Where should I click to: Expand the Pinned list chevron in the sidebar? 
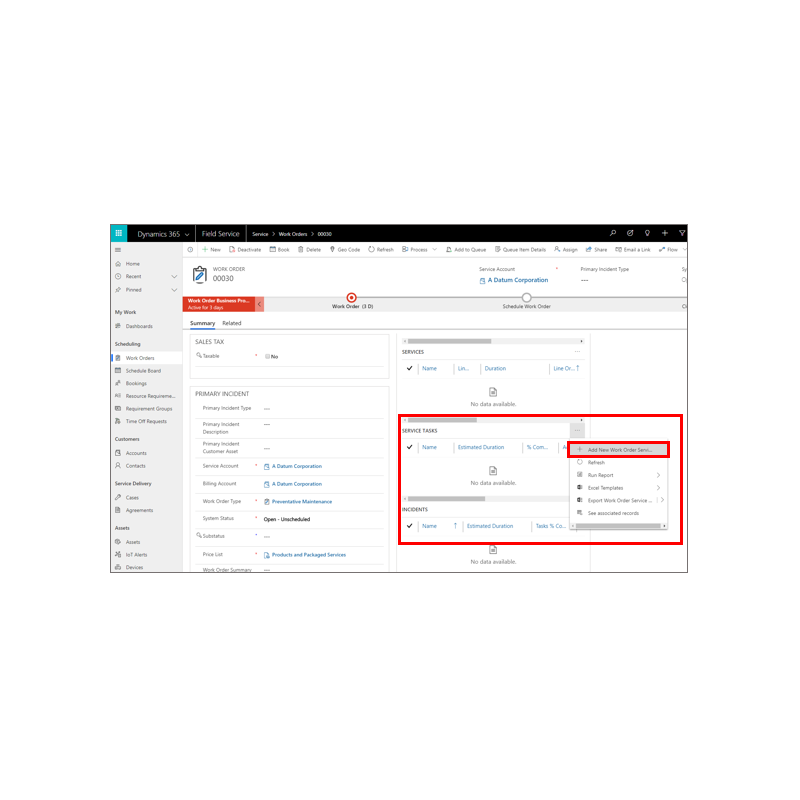click(x=174, y=290)
